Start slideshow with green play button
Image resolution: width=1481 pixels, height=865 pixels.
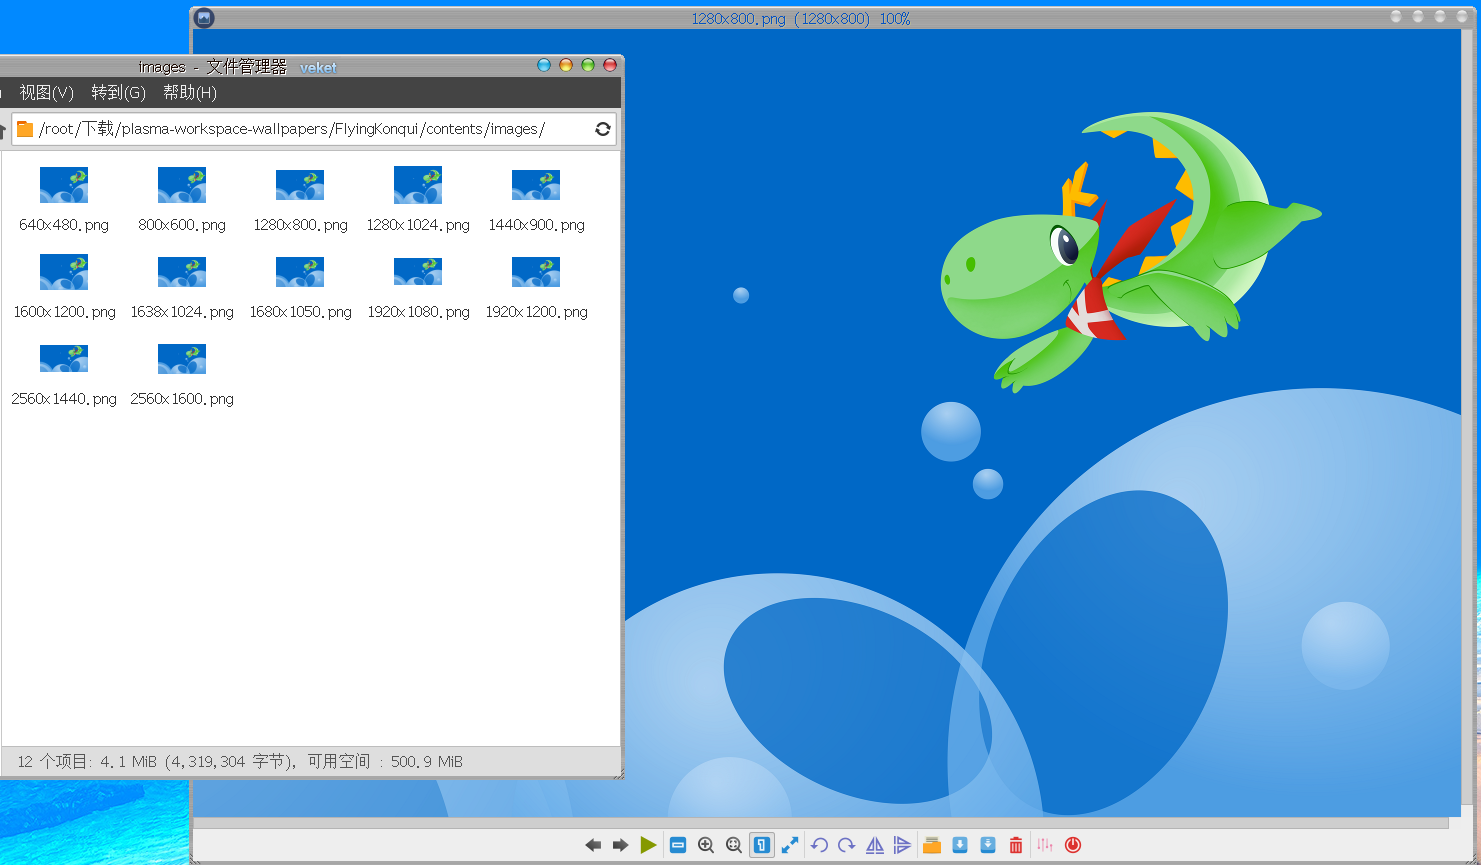[648, 845]
